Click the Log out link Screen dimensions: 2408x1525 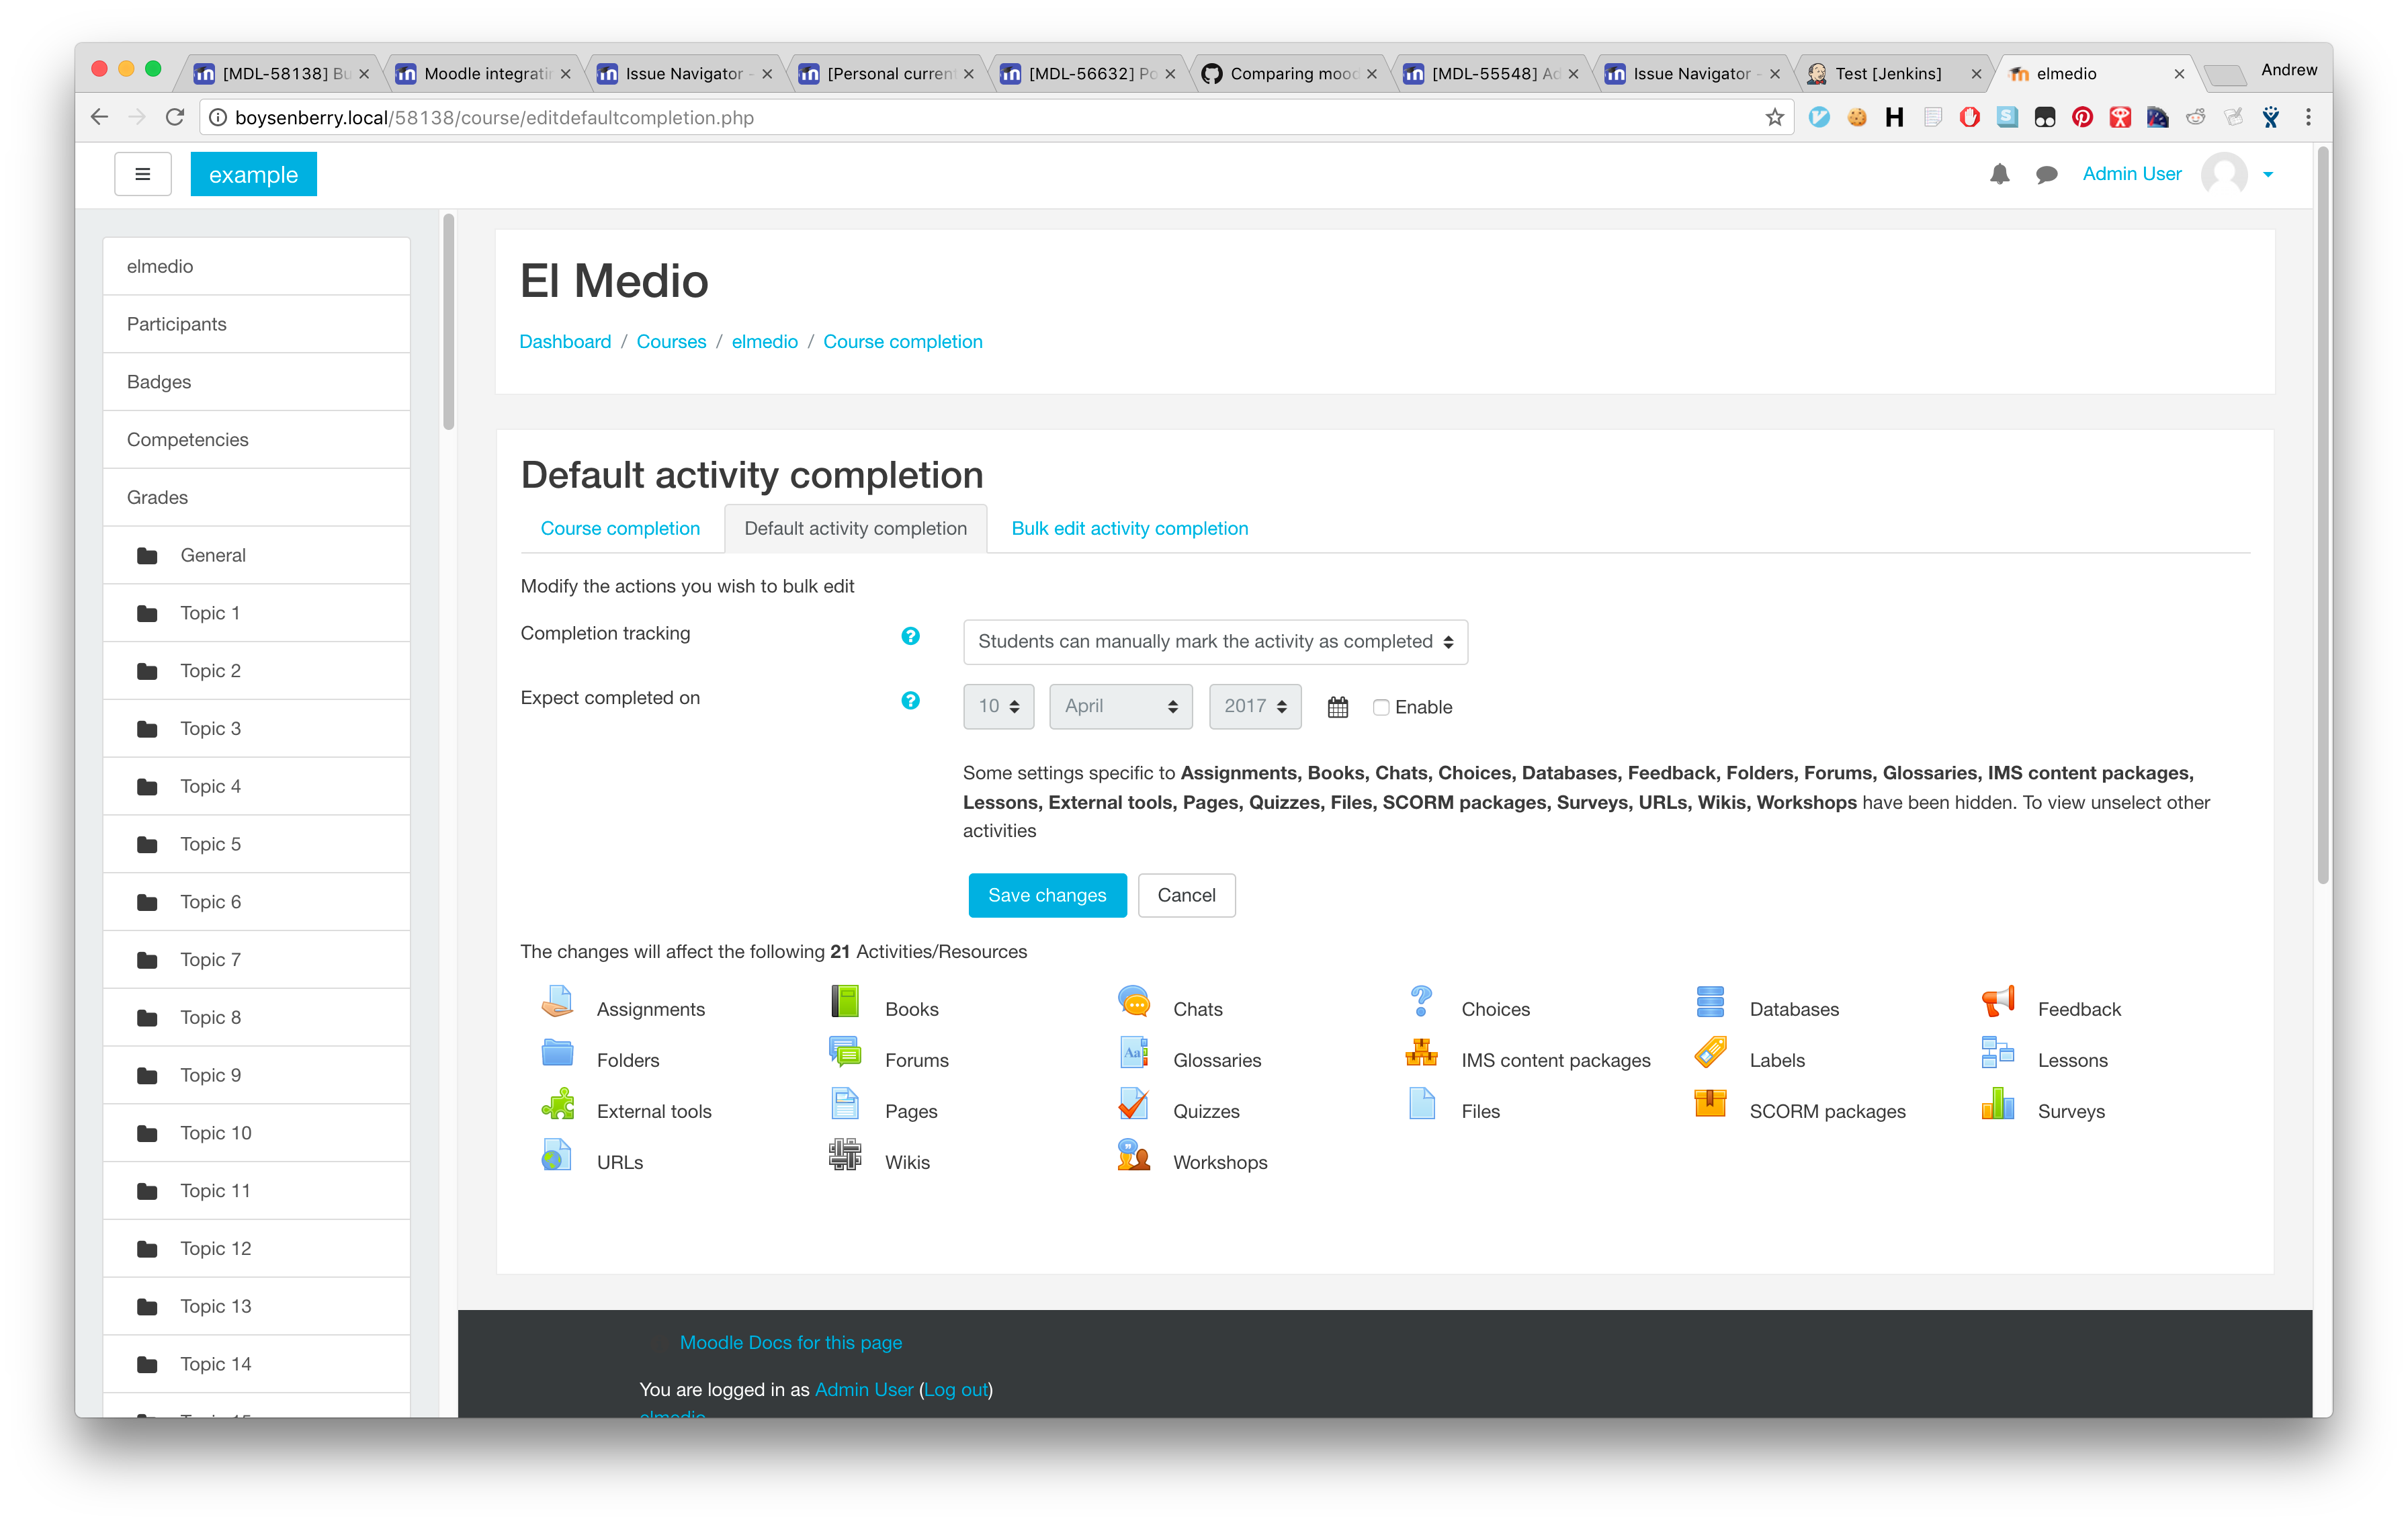tap(956, 1390)
